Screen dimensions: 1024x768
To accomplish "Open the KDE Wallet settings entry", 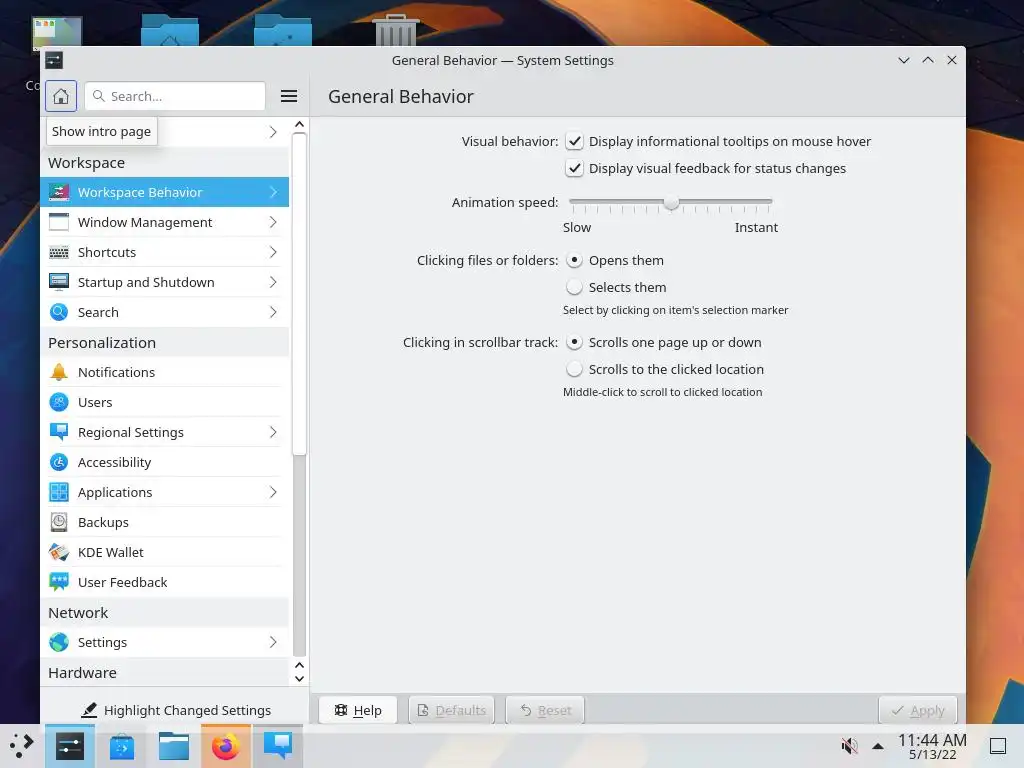I will pyautogui.click(x=165, y=552).
